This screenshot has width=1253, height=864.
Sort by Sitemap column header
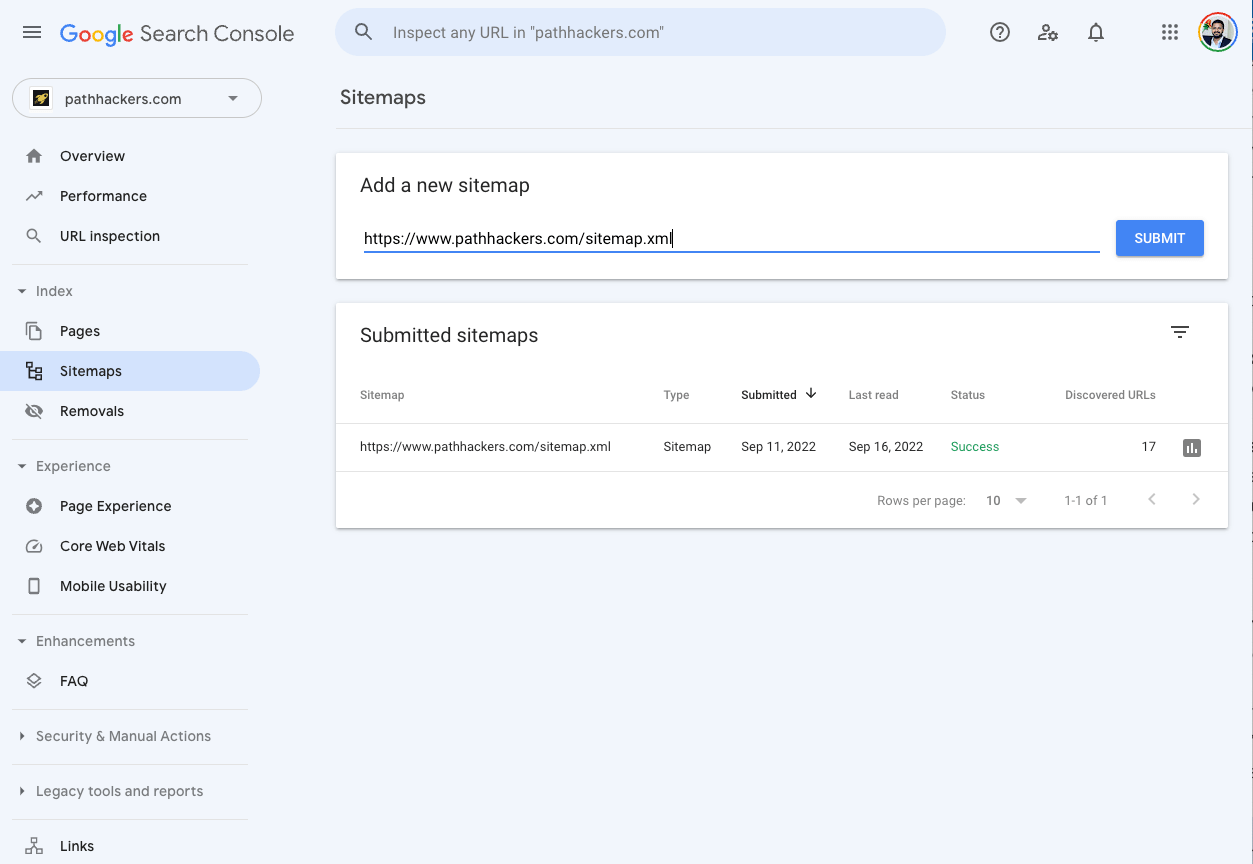[382, 395]
